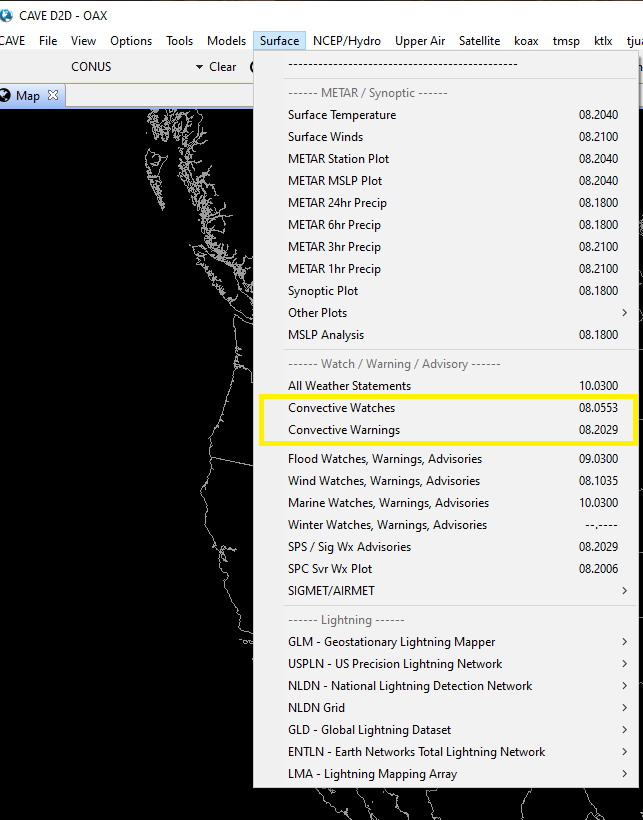
Task: Expand NLDN Grid submenu
Action: [x=316, y=708]
